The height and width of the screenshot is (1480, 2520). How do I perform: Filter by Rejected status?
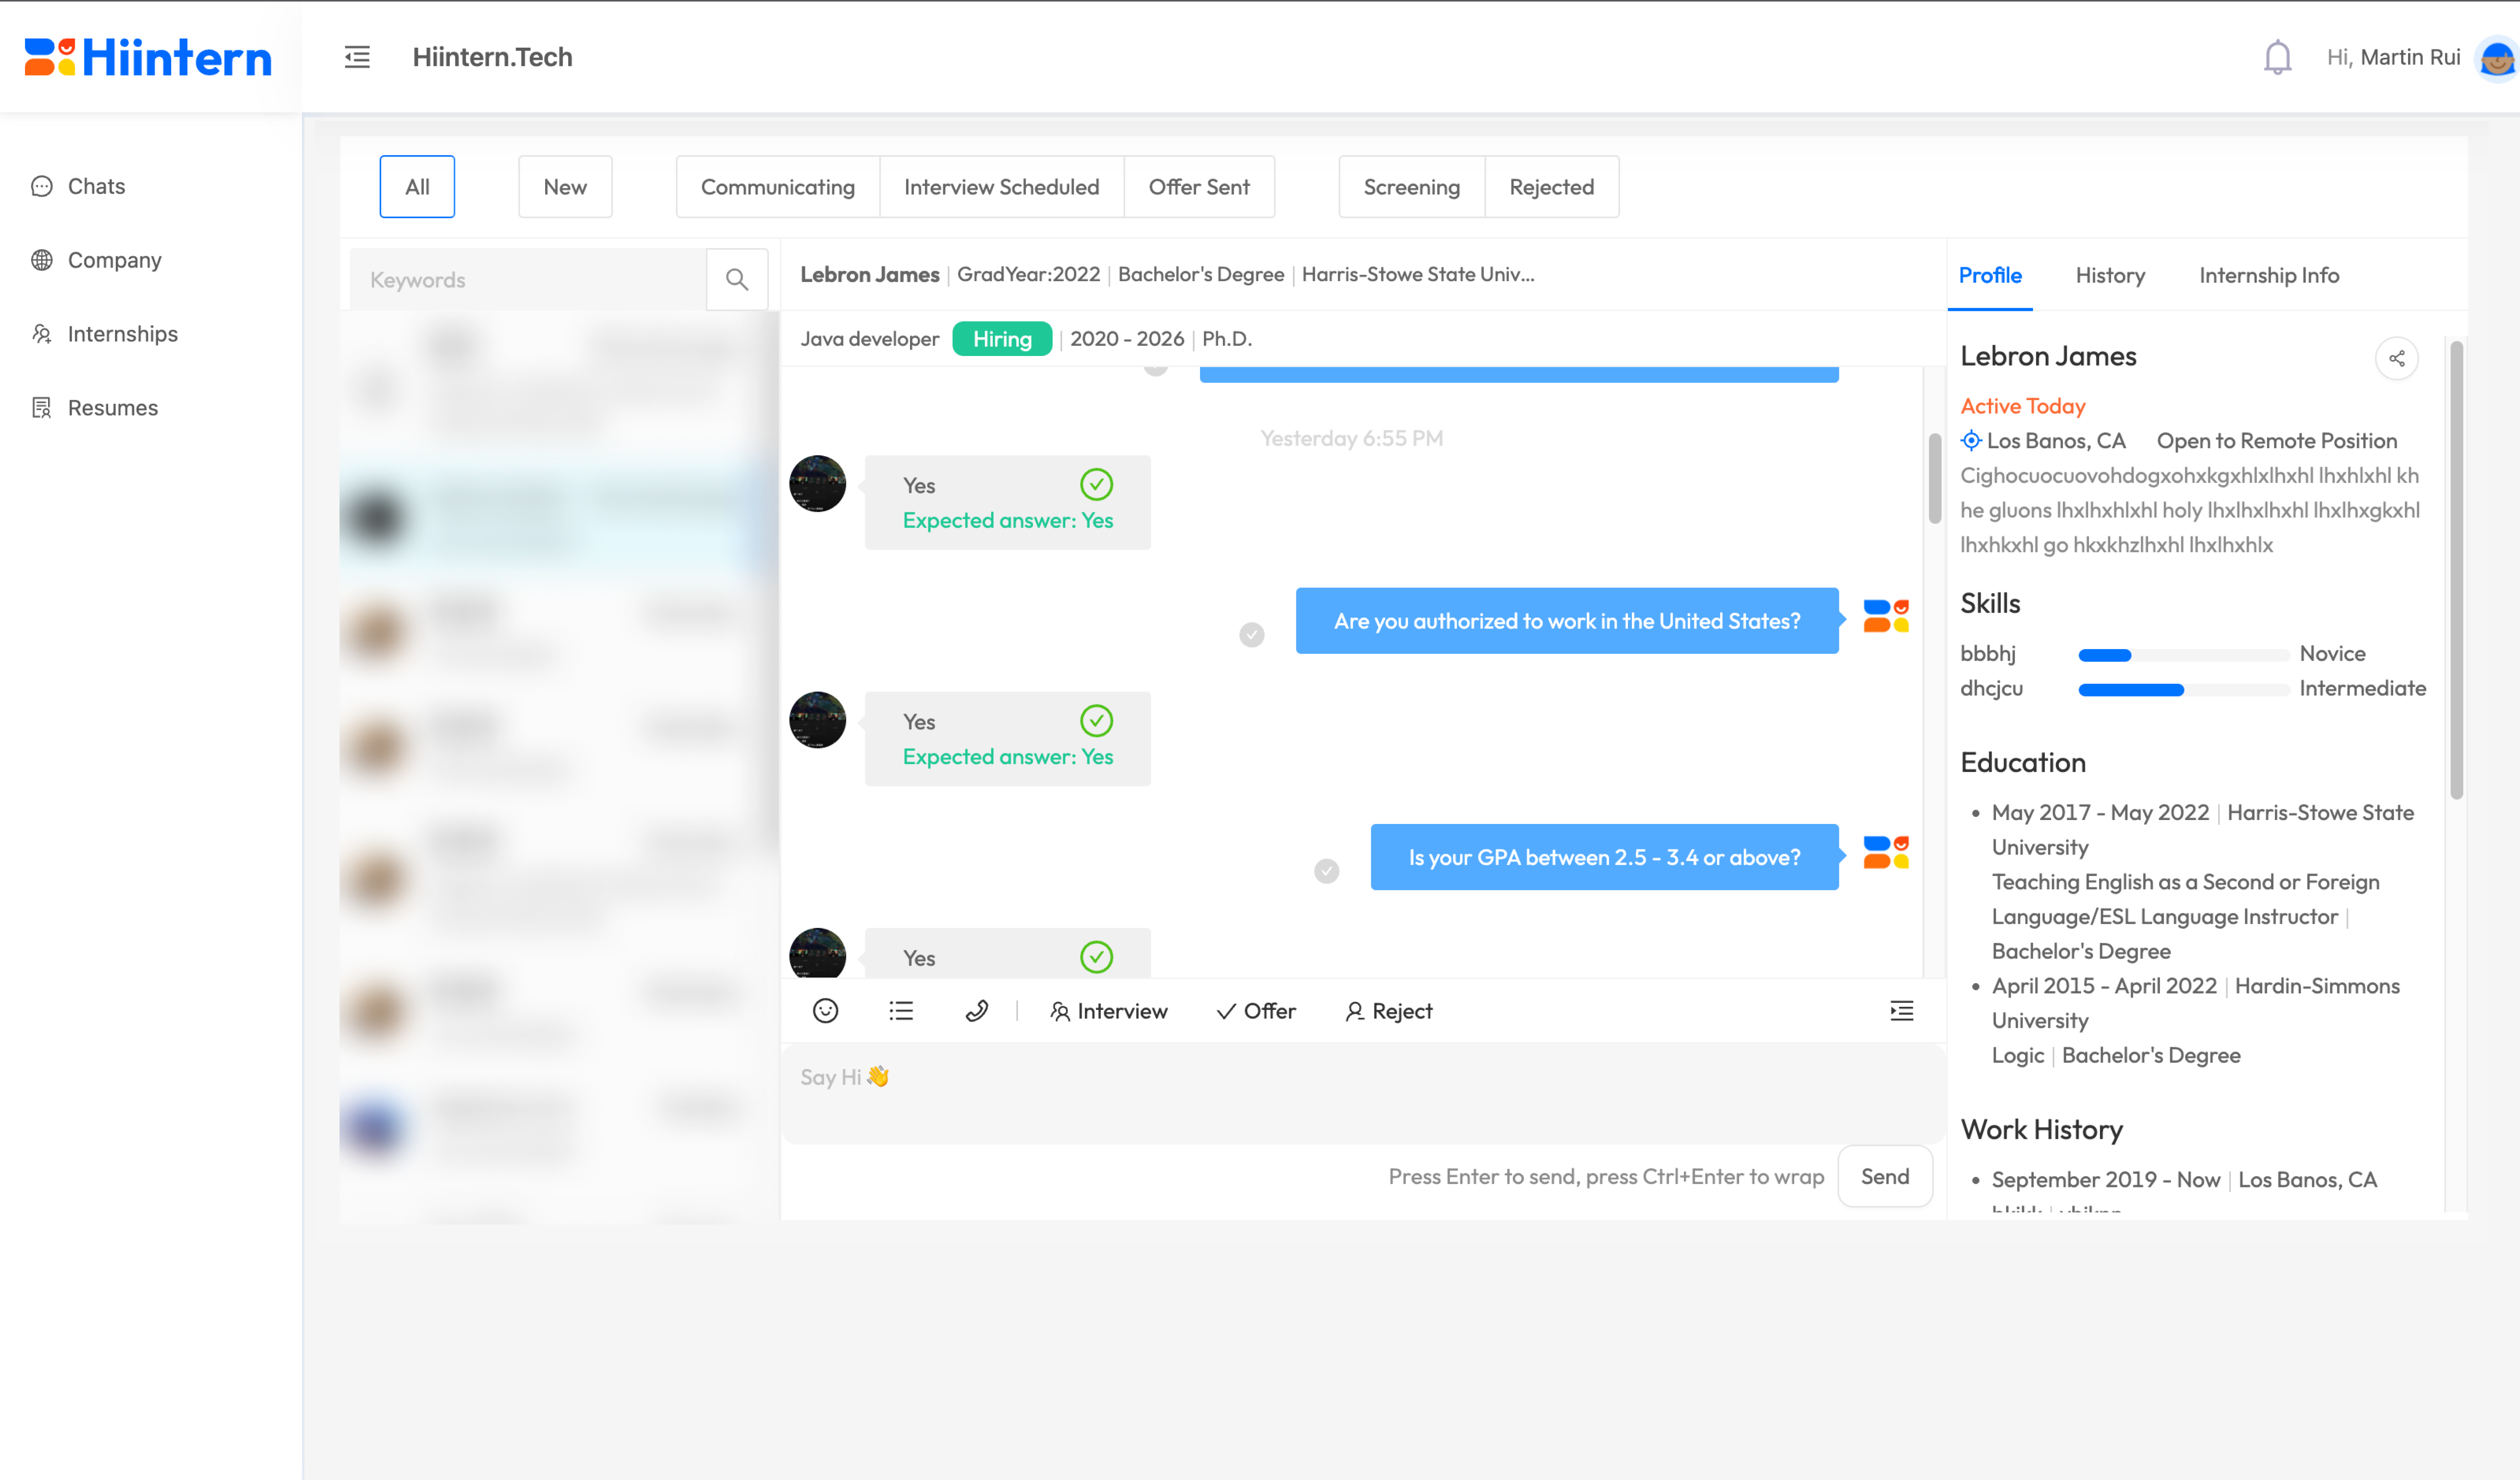point(1552,187)
